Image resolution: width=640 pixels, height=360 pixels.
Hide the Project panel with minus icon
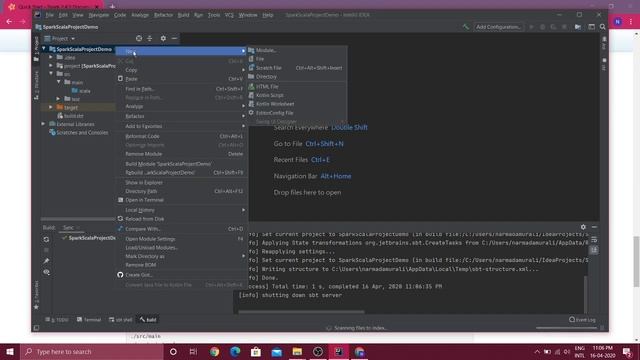pos(174,38)
